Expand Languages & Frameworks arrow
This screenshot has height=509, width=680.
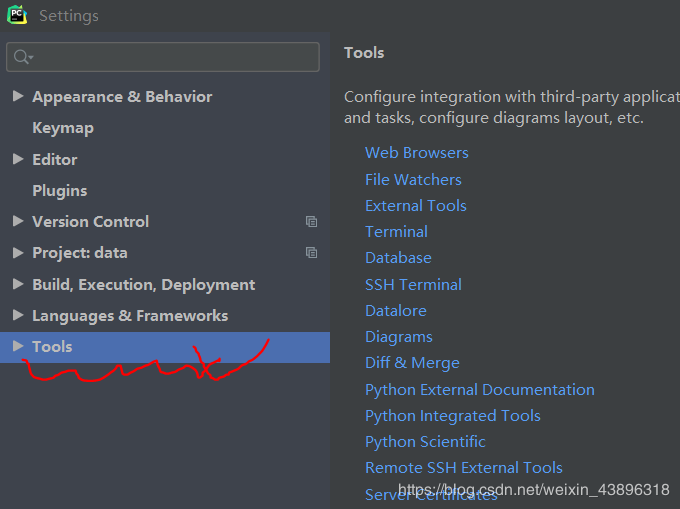click(18, 315)
